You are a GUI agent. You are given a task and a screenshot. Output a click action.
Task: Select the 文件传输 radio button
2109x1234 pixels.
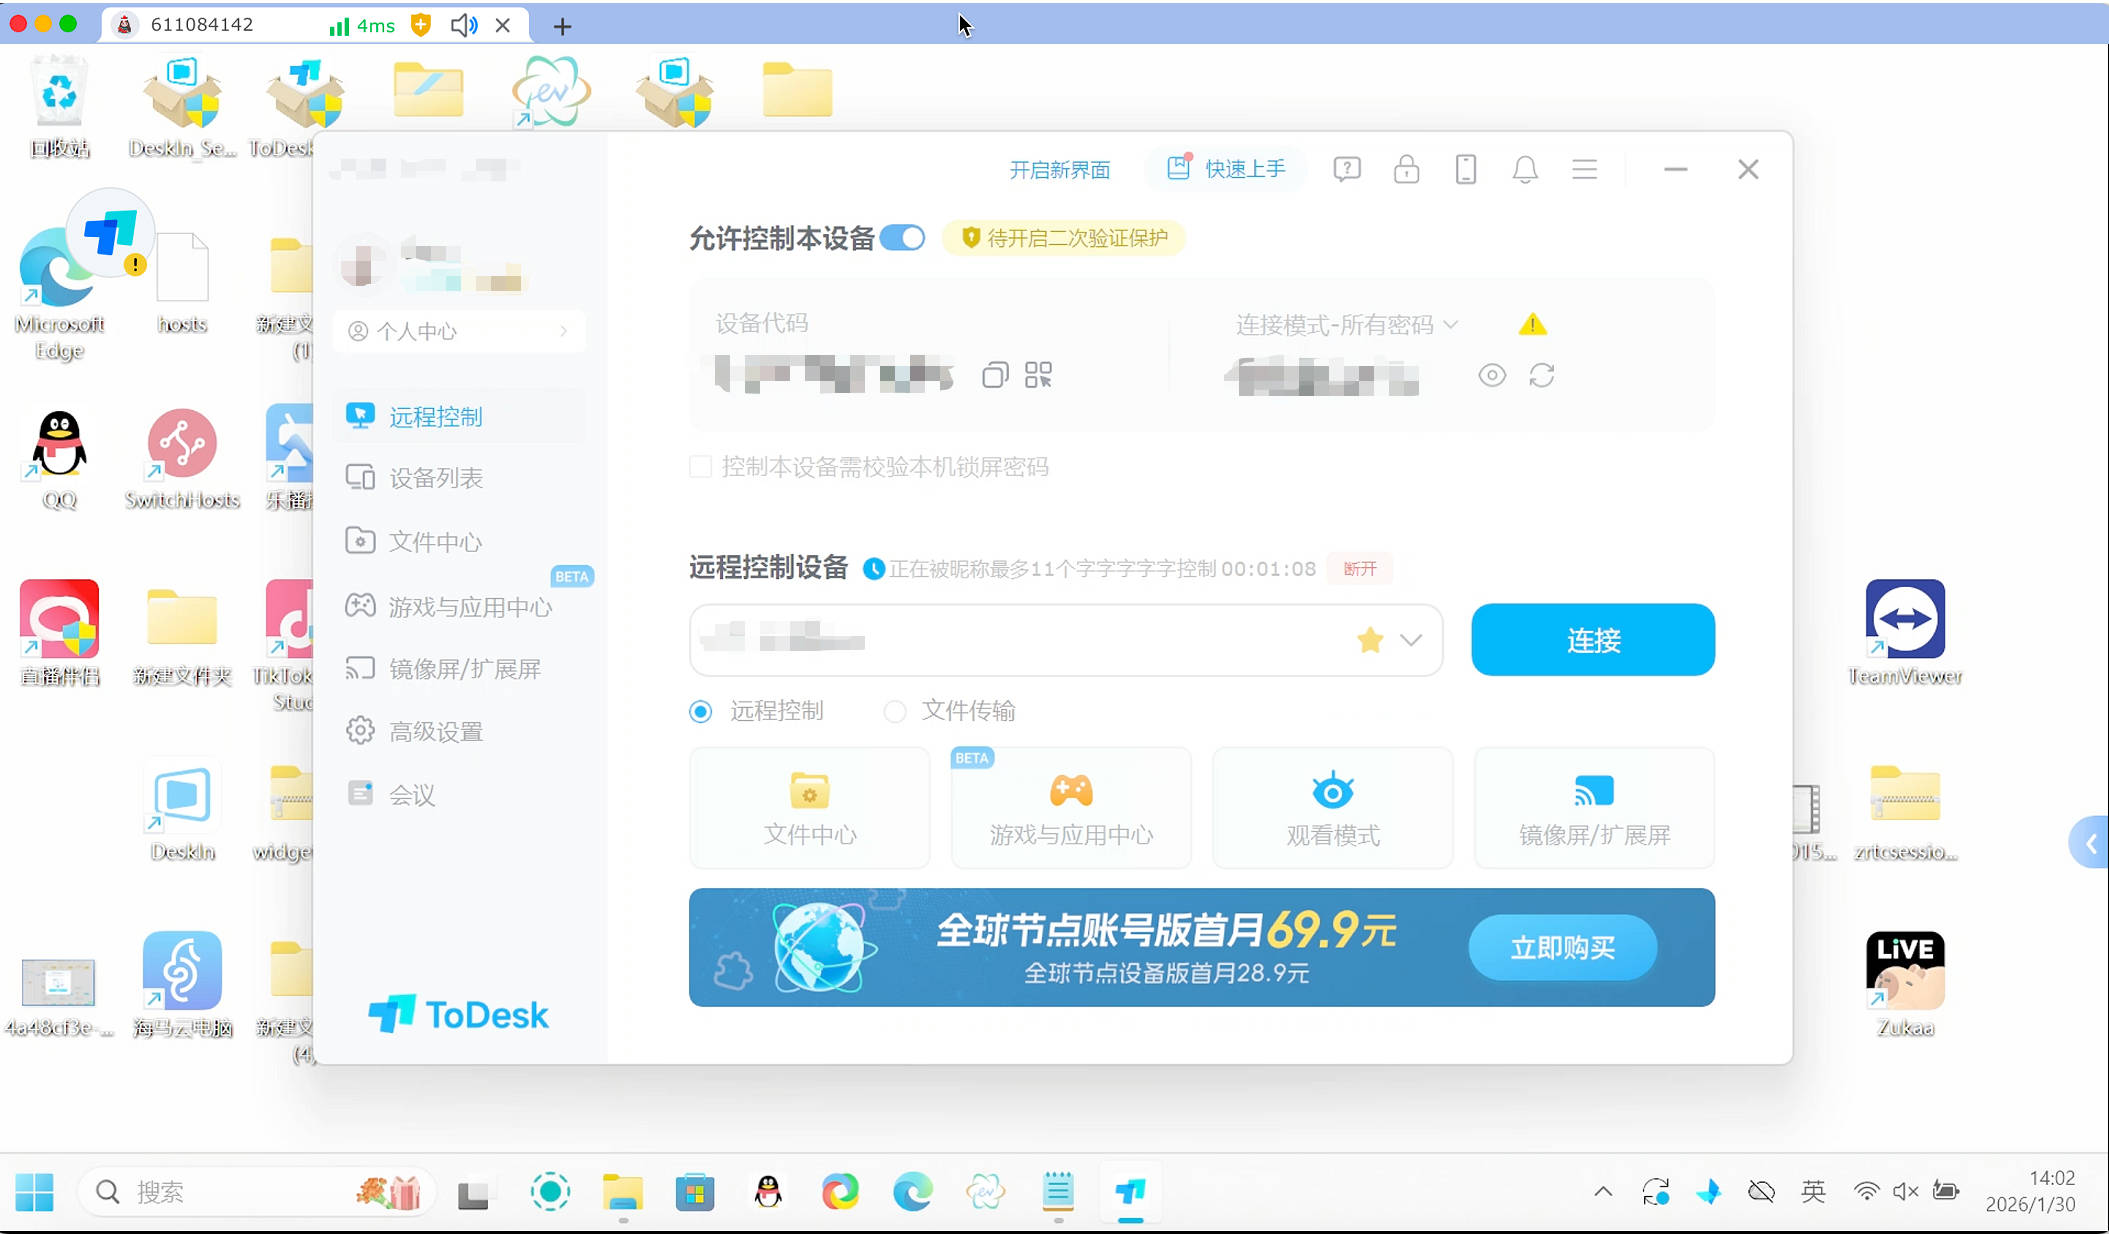coord(895,711)
